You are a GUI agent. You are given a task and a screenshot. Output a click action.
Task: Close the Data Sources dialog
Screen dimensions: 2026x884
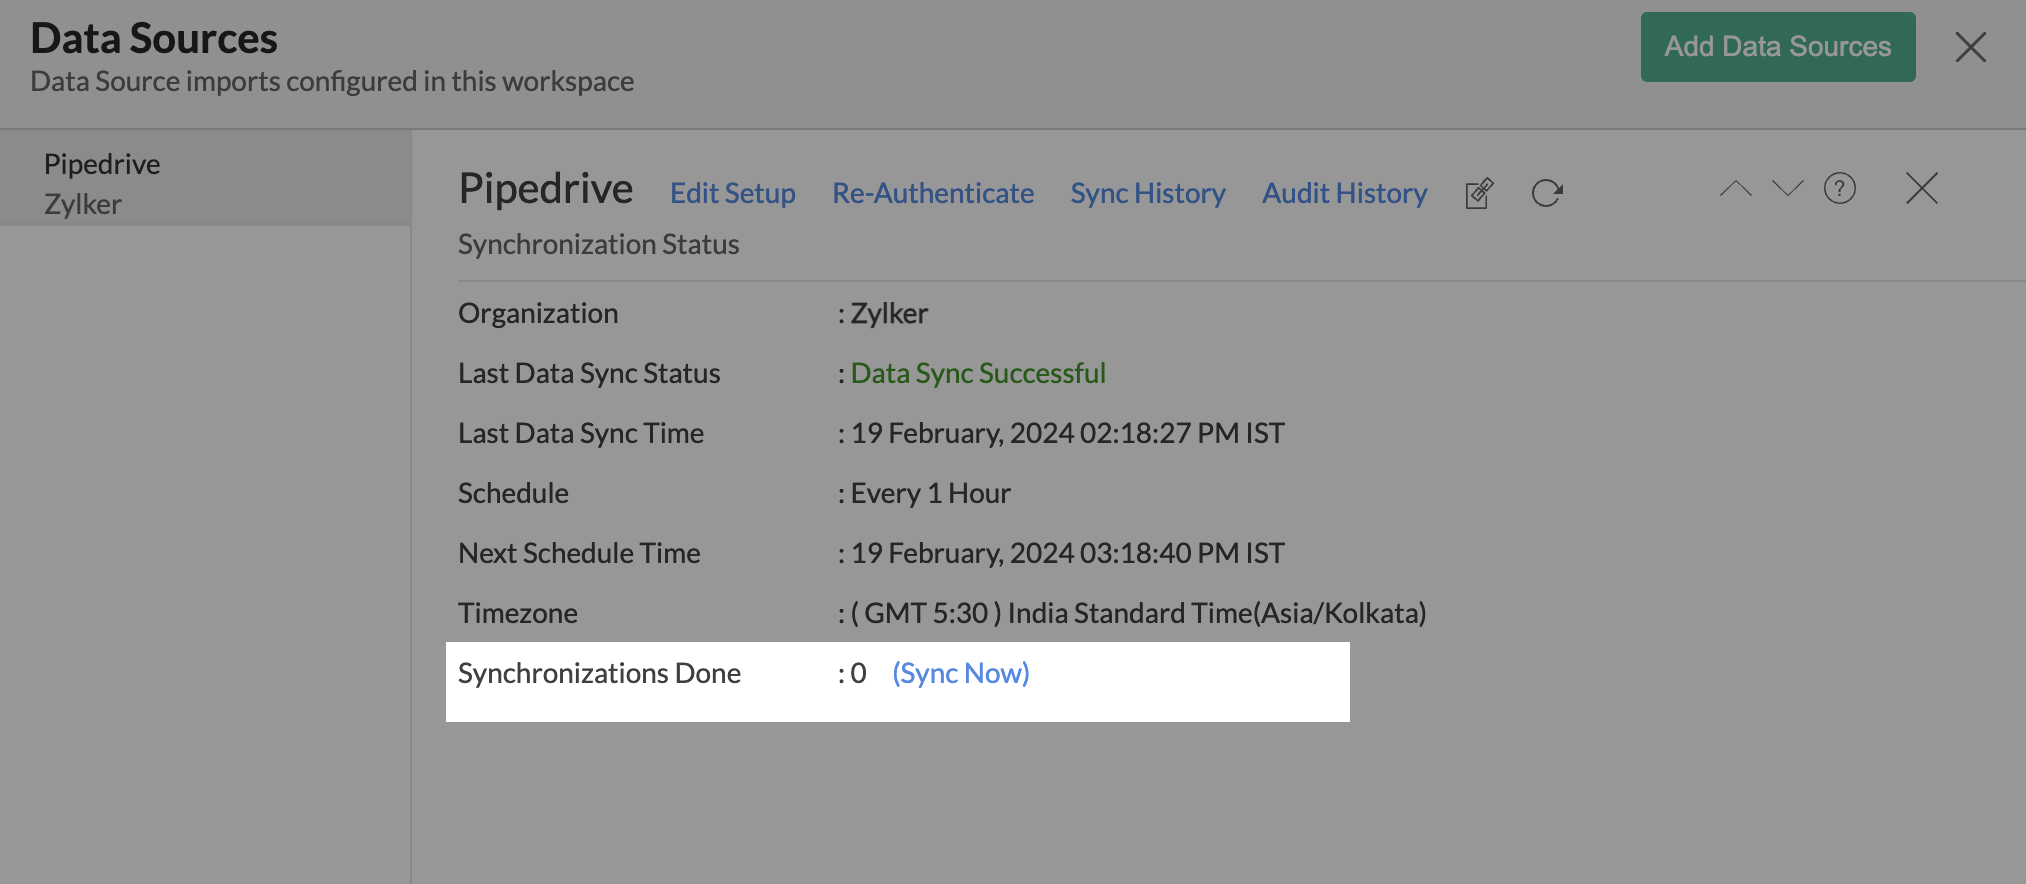point(1971,47)
